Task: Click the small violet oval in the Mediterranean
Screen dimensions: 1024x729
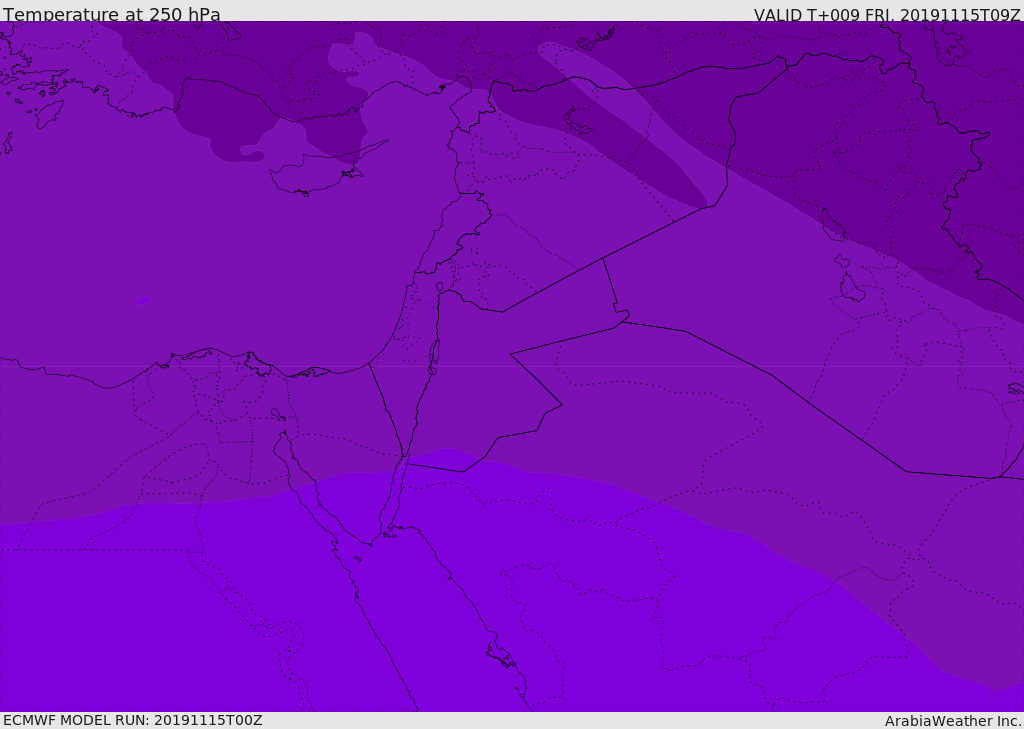Action: point(143,301)
